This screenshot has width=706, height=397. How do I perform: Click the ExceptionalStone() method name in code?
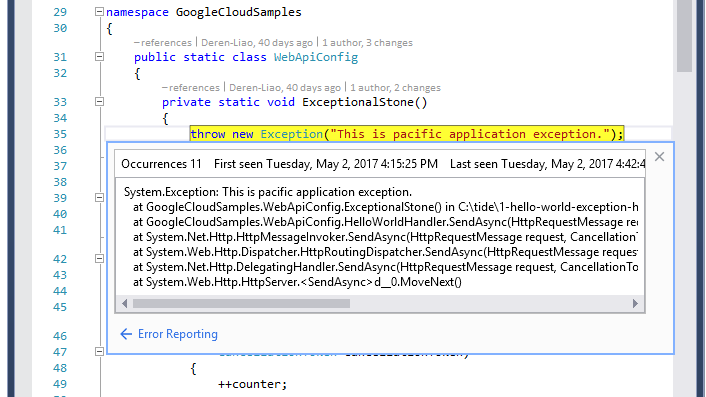364,102
